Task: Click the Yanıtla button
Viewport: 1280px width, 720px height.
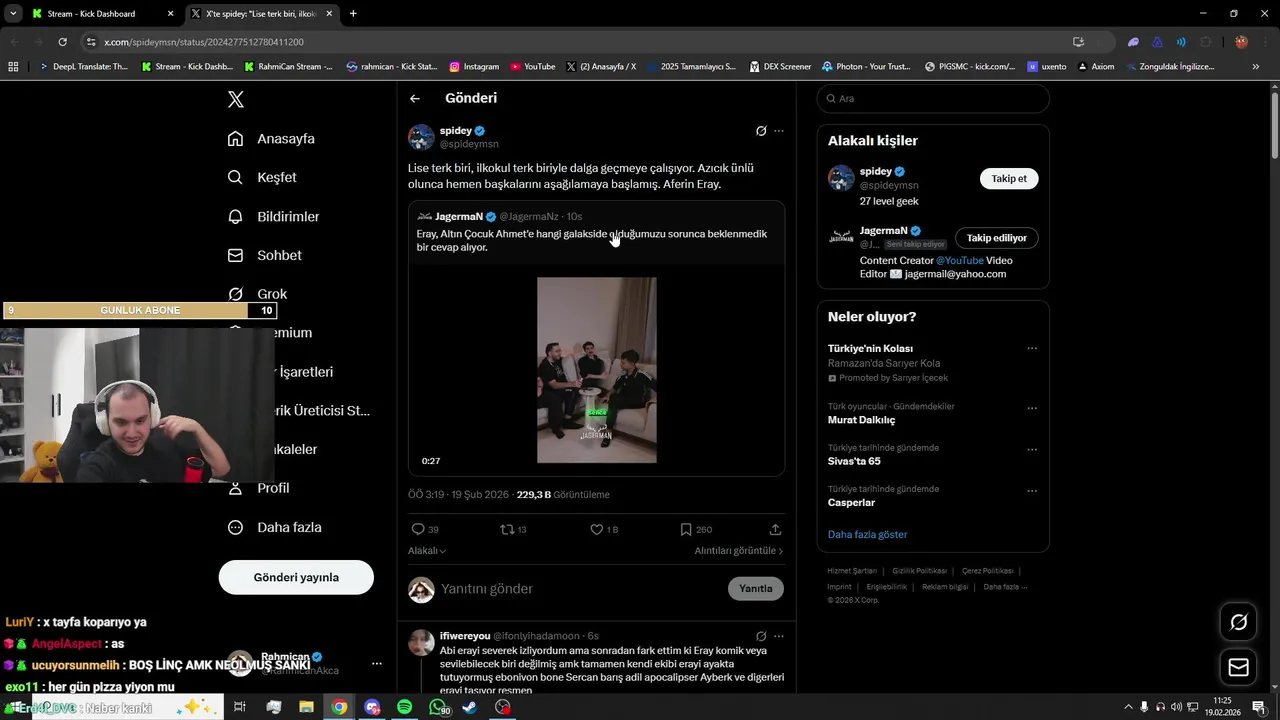Action: 755,589
